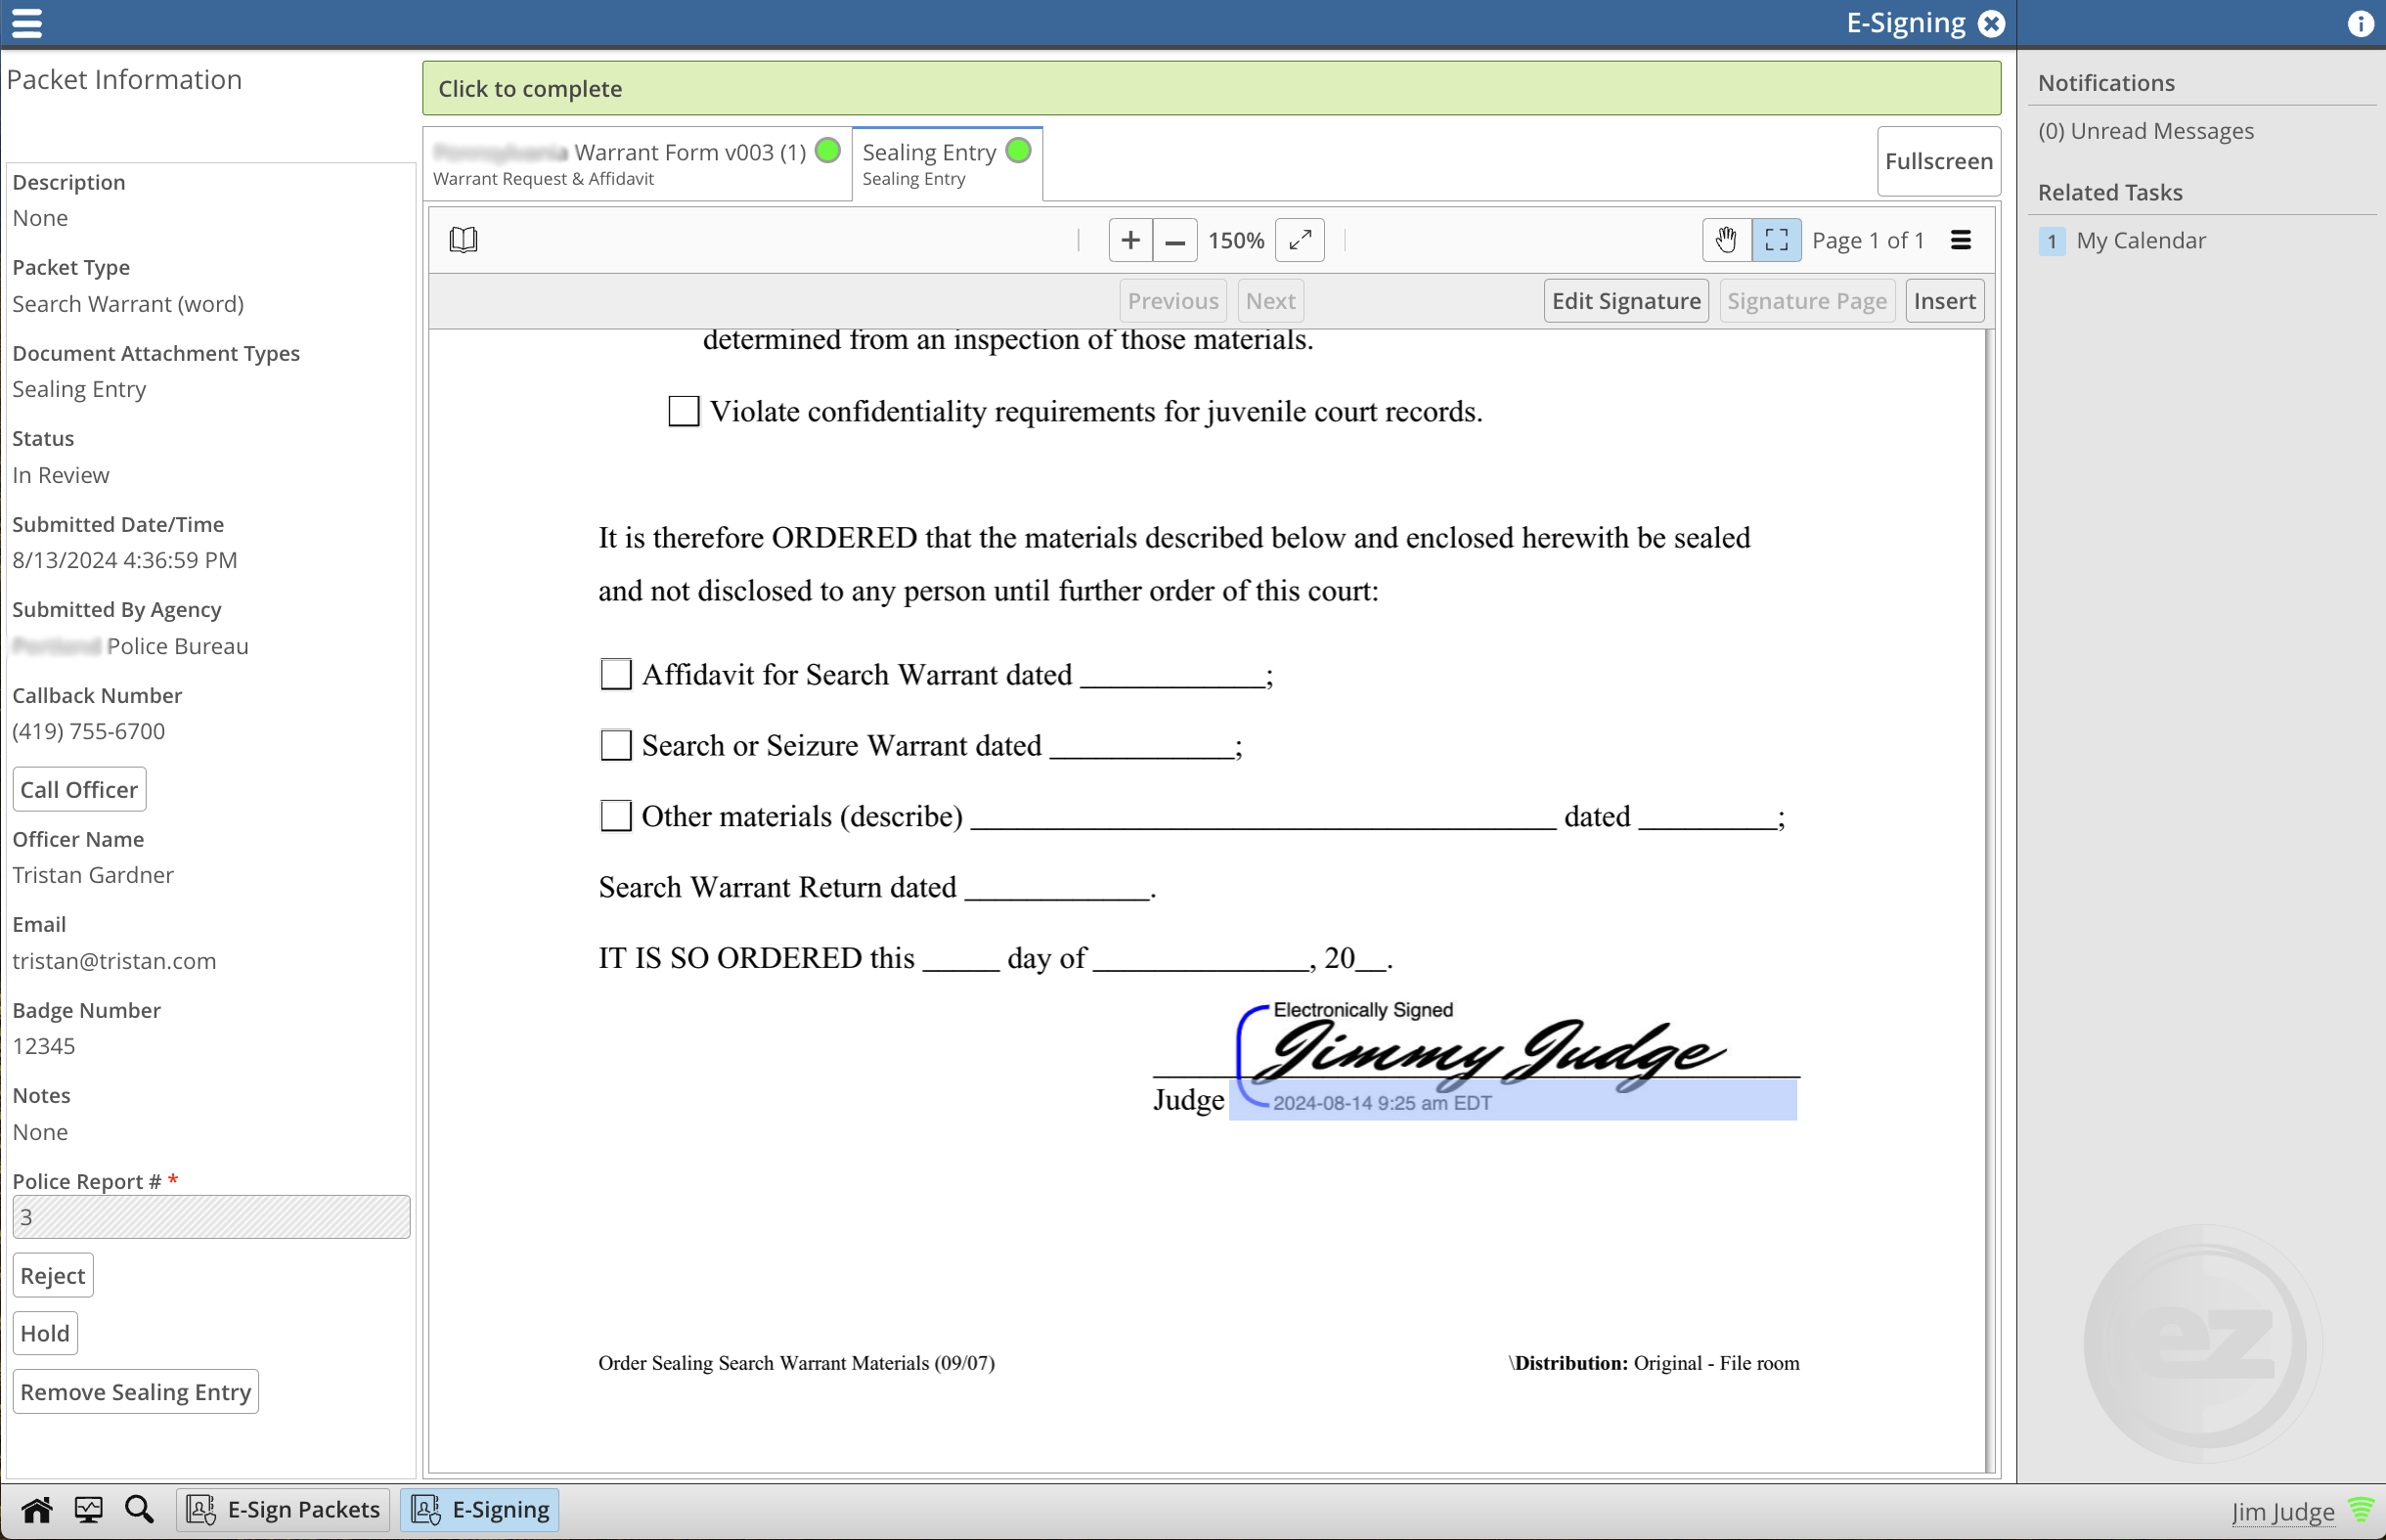Select the hand pan tool
This screenshot has height=1540, width=2386.
[x=1726, y=240]
